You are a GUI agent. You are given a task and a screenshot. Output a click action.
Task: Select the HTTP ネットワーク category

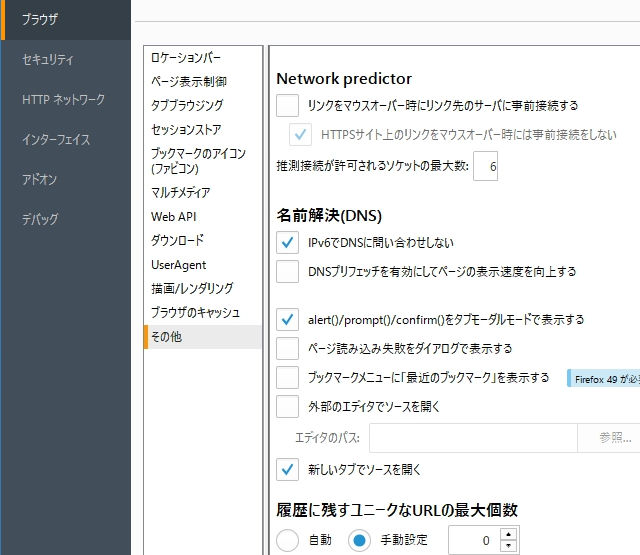(66, 99)
